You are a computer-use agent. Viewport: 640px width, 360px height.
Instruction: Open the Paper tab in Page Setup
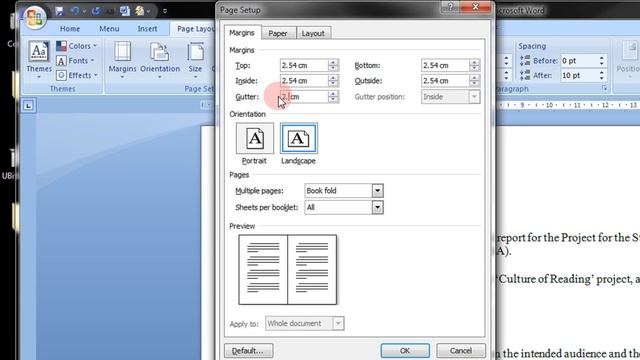[x=278, y=33]
